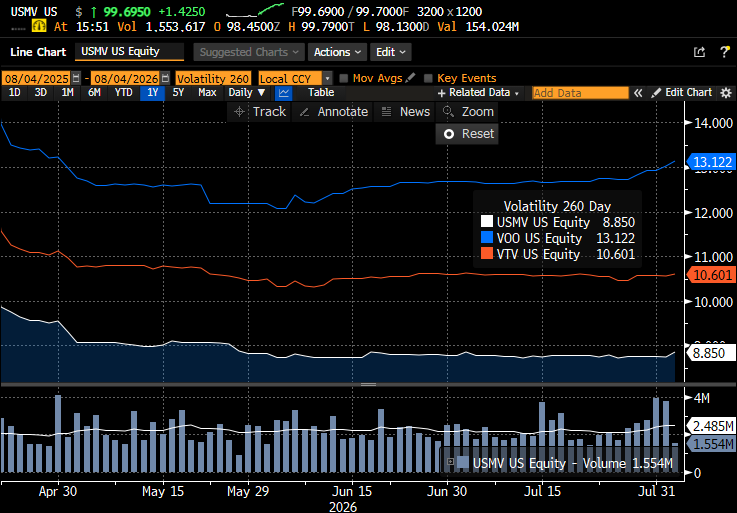Screen dimensions: 737x513
Task: Collapse panel with double left chevron
Action: click(637, 93)
